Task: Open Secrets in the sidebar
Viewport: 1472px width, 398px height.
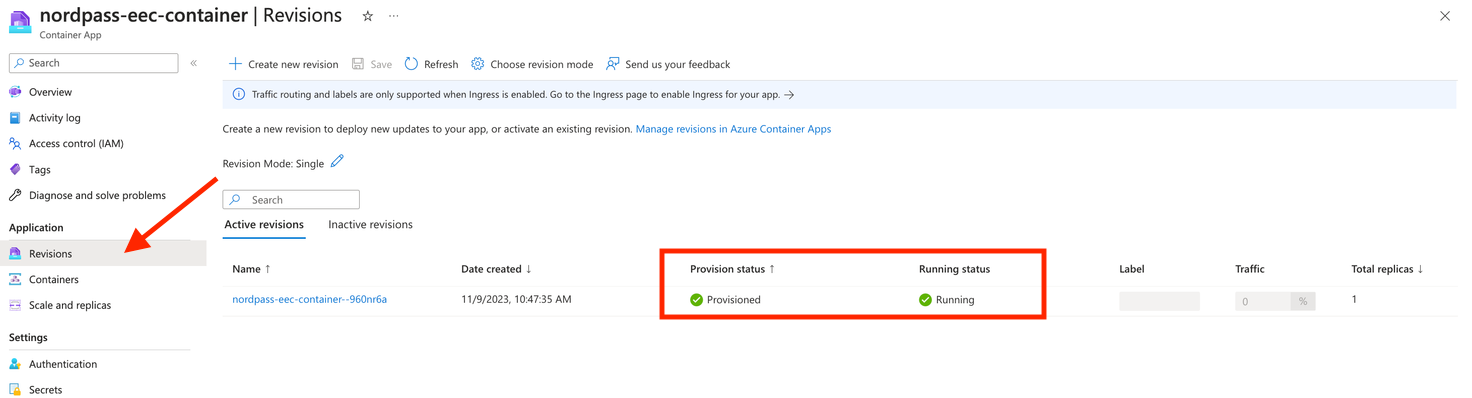Action: click(45, 390)
